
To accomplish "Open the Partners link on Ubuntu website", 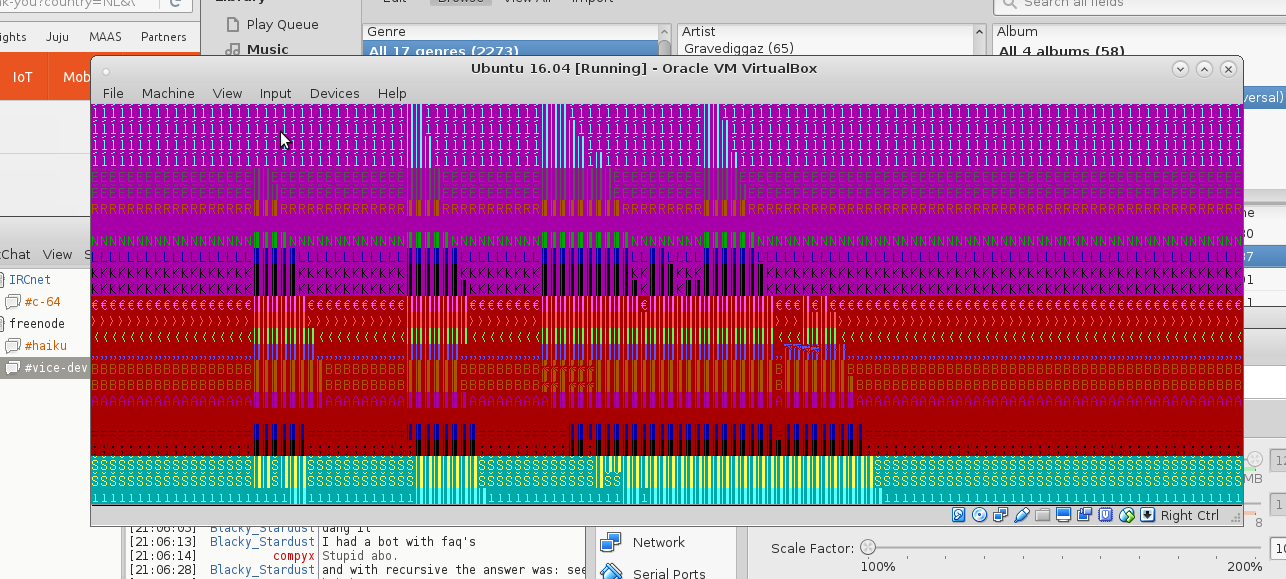I will click(x=163, y=37).
